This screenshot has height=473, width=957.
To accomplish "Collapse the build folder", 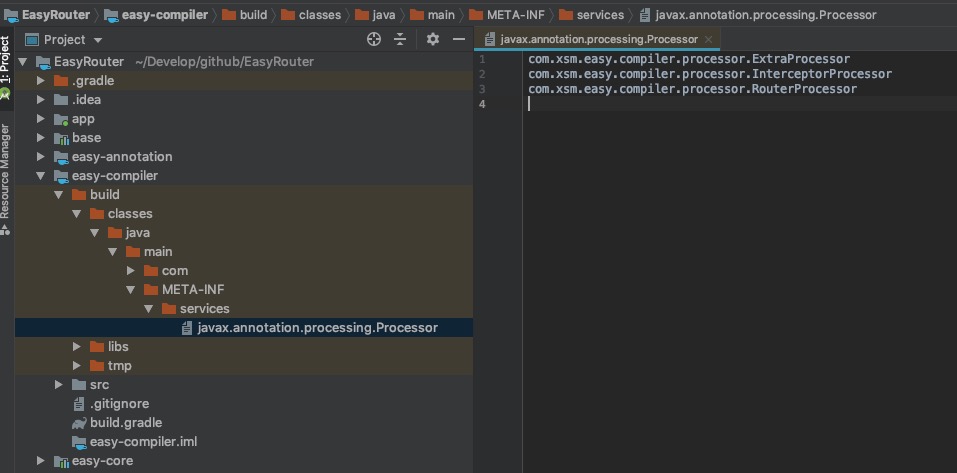I will [x=59, y=195].
